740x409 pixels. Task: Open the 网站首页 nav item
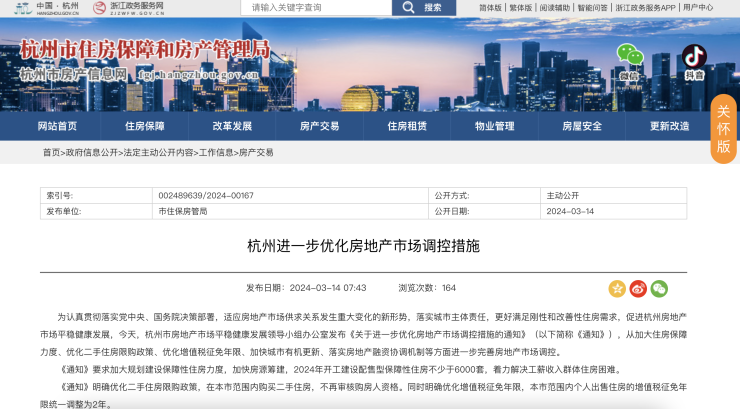coord(57,126)
